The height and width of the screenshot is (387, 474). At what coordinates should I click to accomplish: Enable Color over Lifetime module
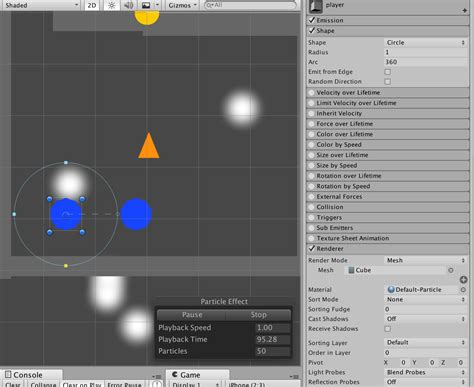point(312,134)
